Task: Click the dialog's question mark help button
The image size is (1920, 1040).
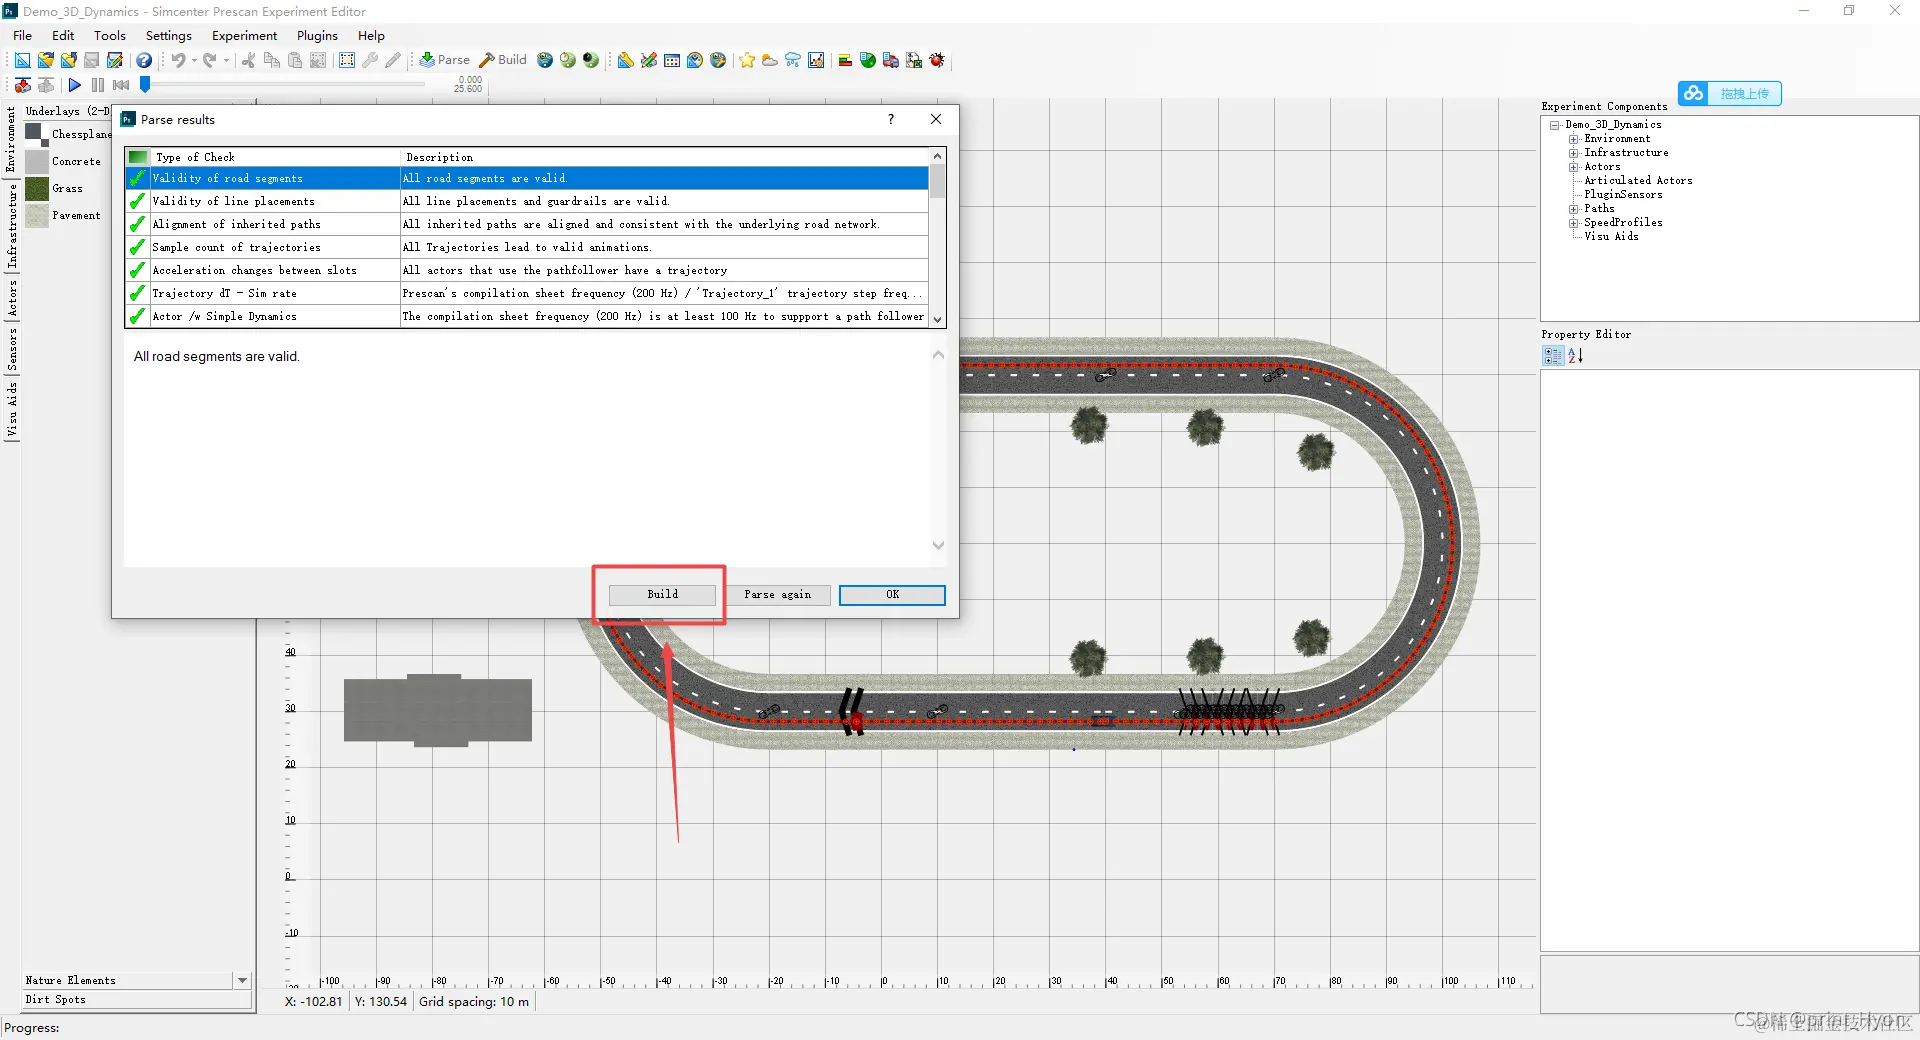Action: coord(891,119)
